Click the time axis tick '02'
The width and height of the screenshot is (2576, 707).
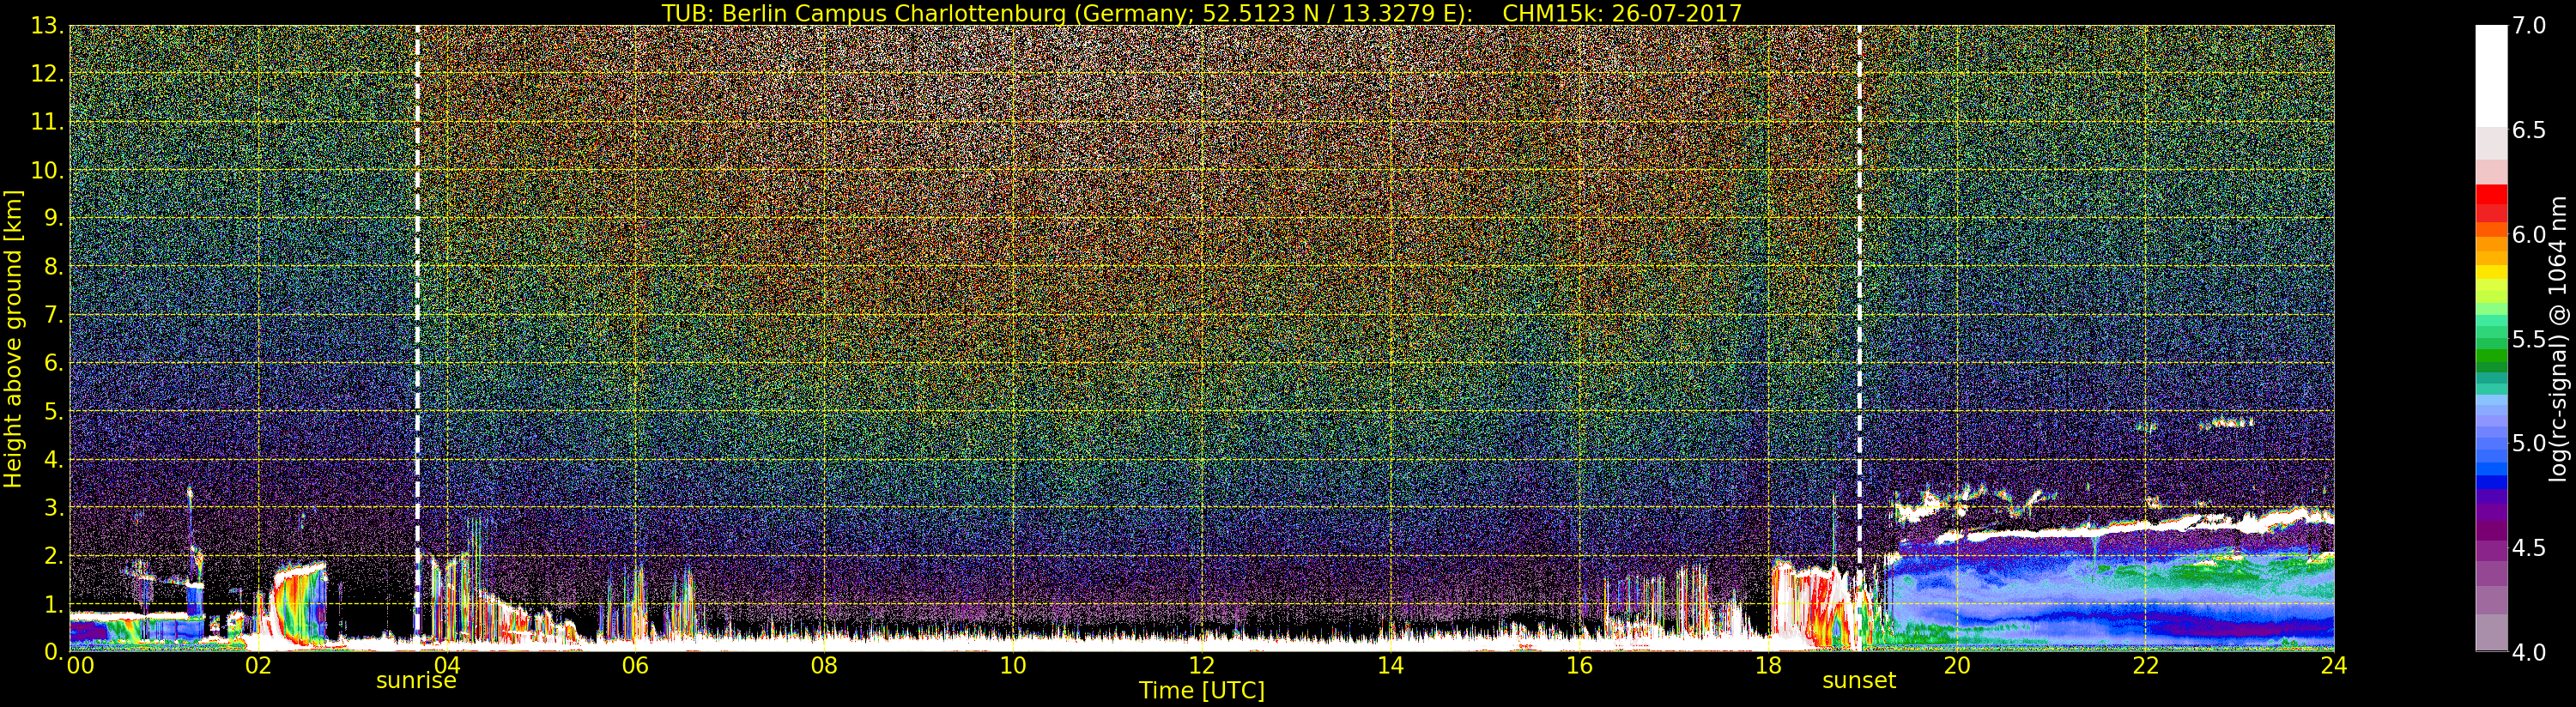258,666
